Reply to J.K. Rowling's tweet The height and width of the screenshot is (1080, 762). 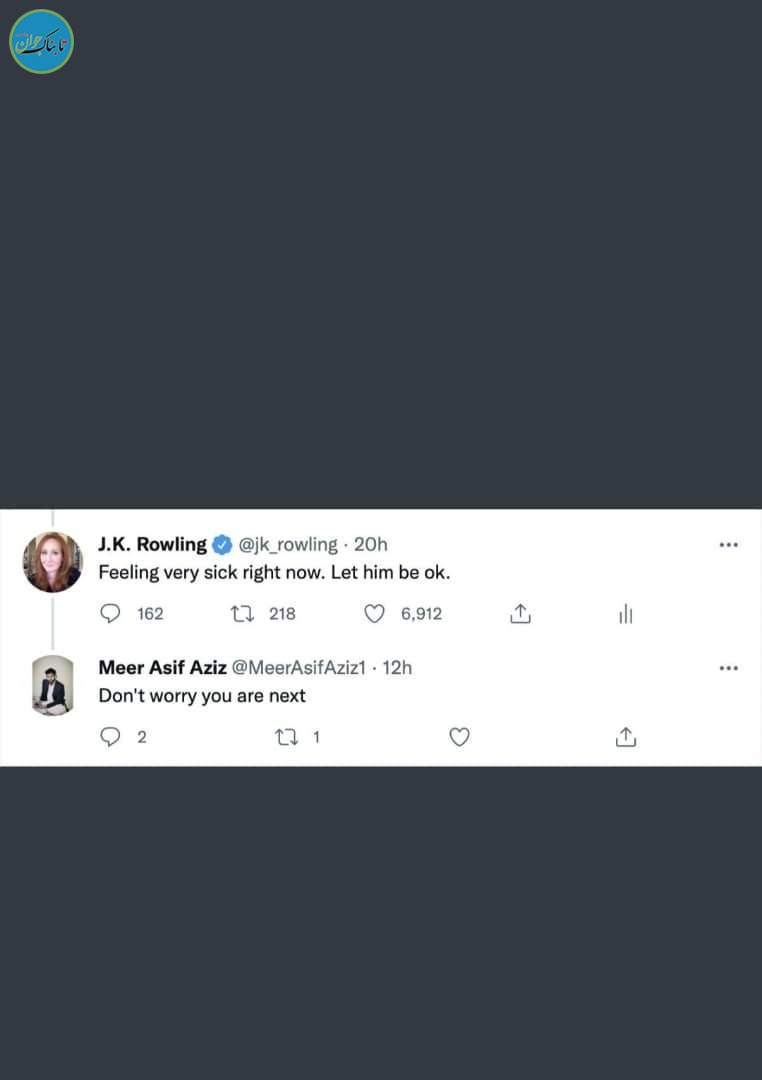(x=111, y=613)
